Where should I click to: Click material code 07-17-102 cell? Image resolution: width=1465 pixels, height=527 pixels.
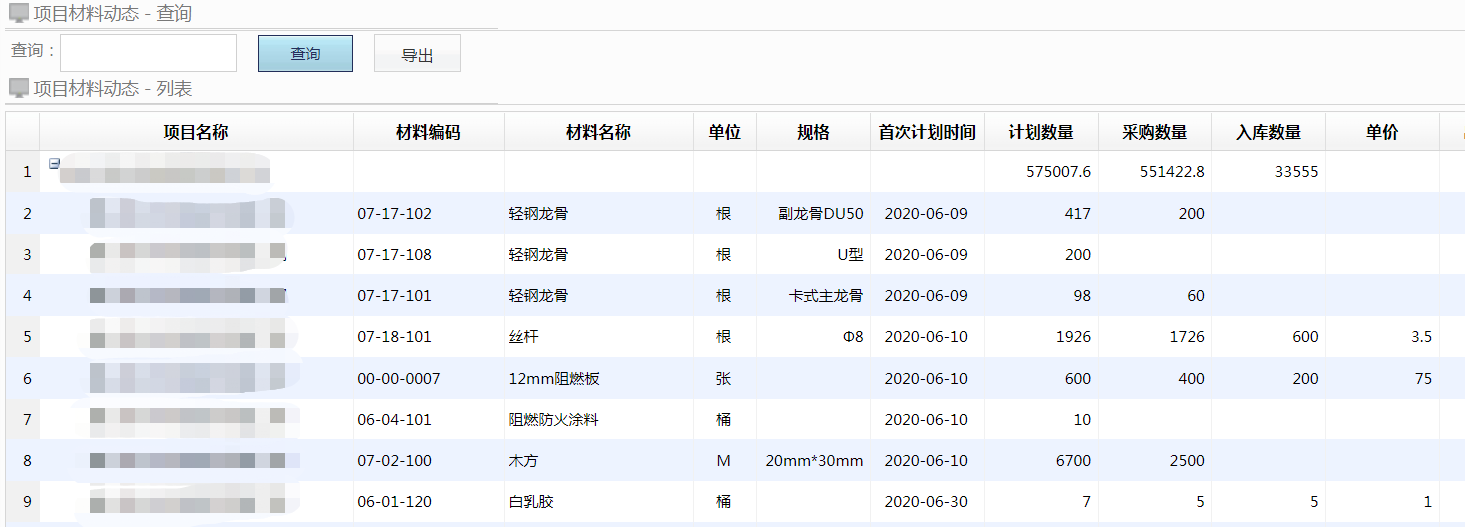tap(394, 213)
